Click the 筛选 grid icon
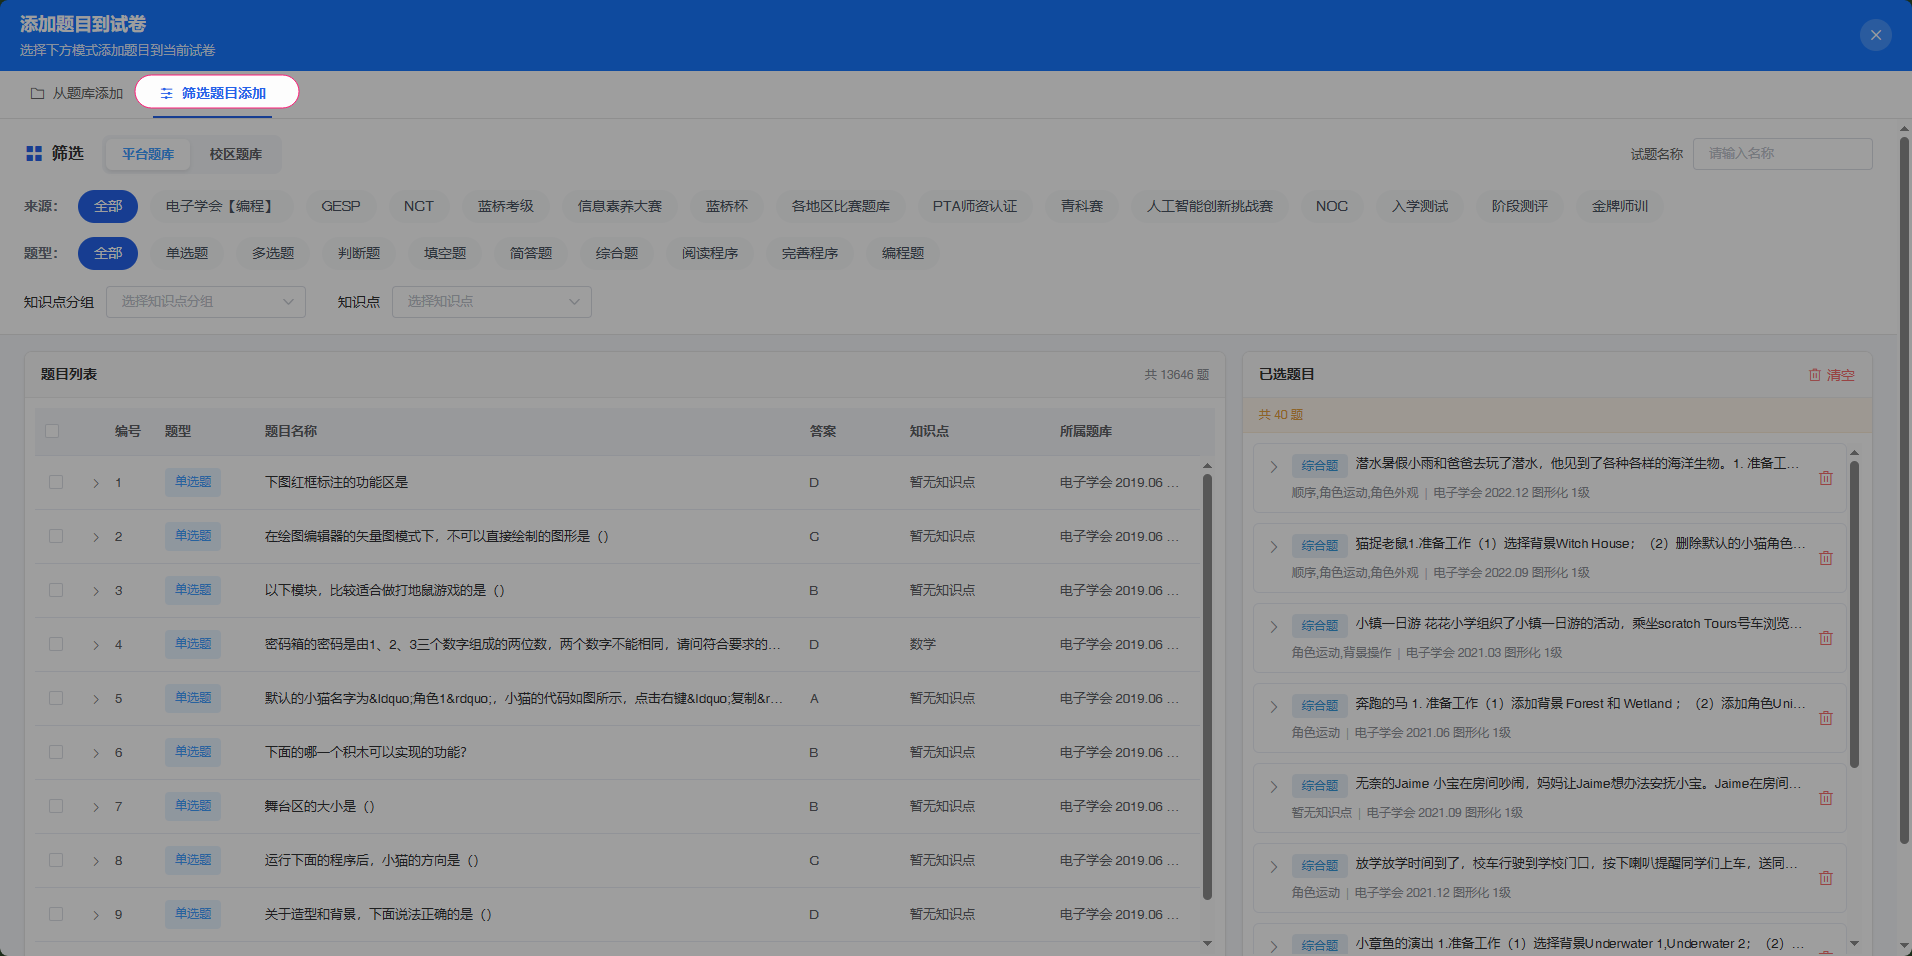Image resolution: width=1912 pixels, height=956 pixels. [x=34, y=153]
